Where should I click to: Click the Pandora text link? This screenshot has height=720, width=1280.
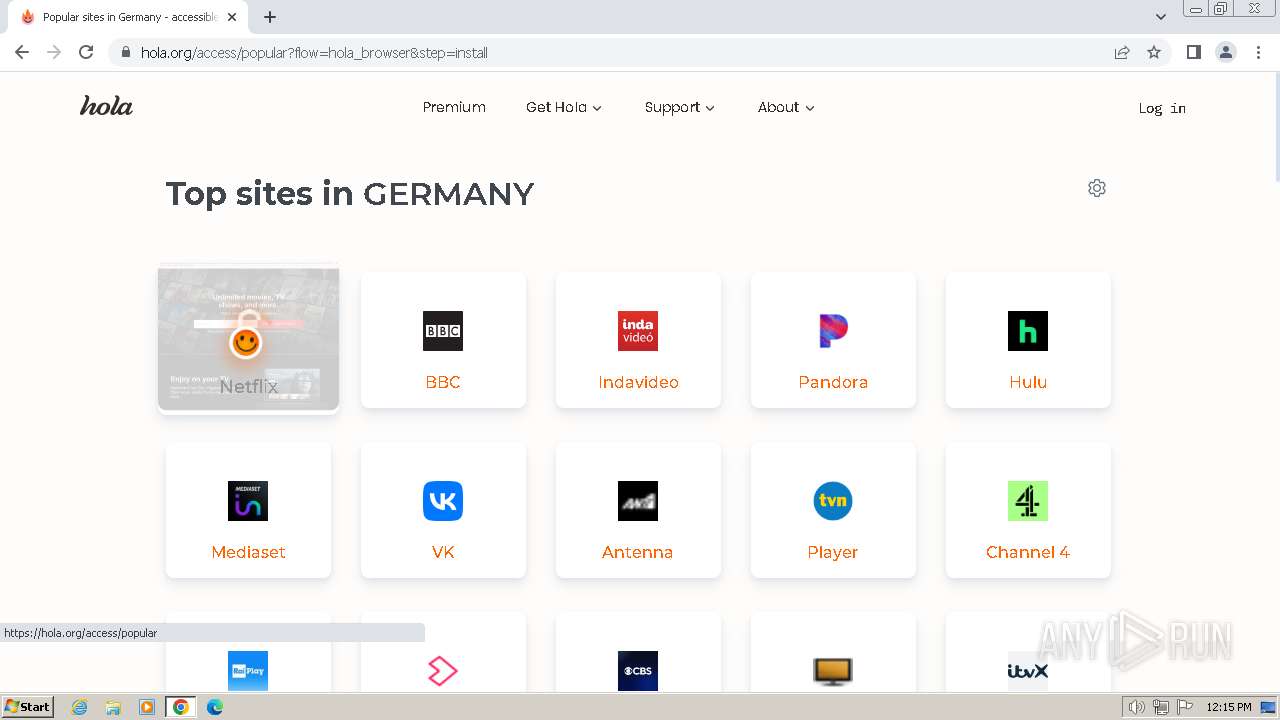click(x=833, y=382)
